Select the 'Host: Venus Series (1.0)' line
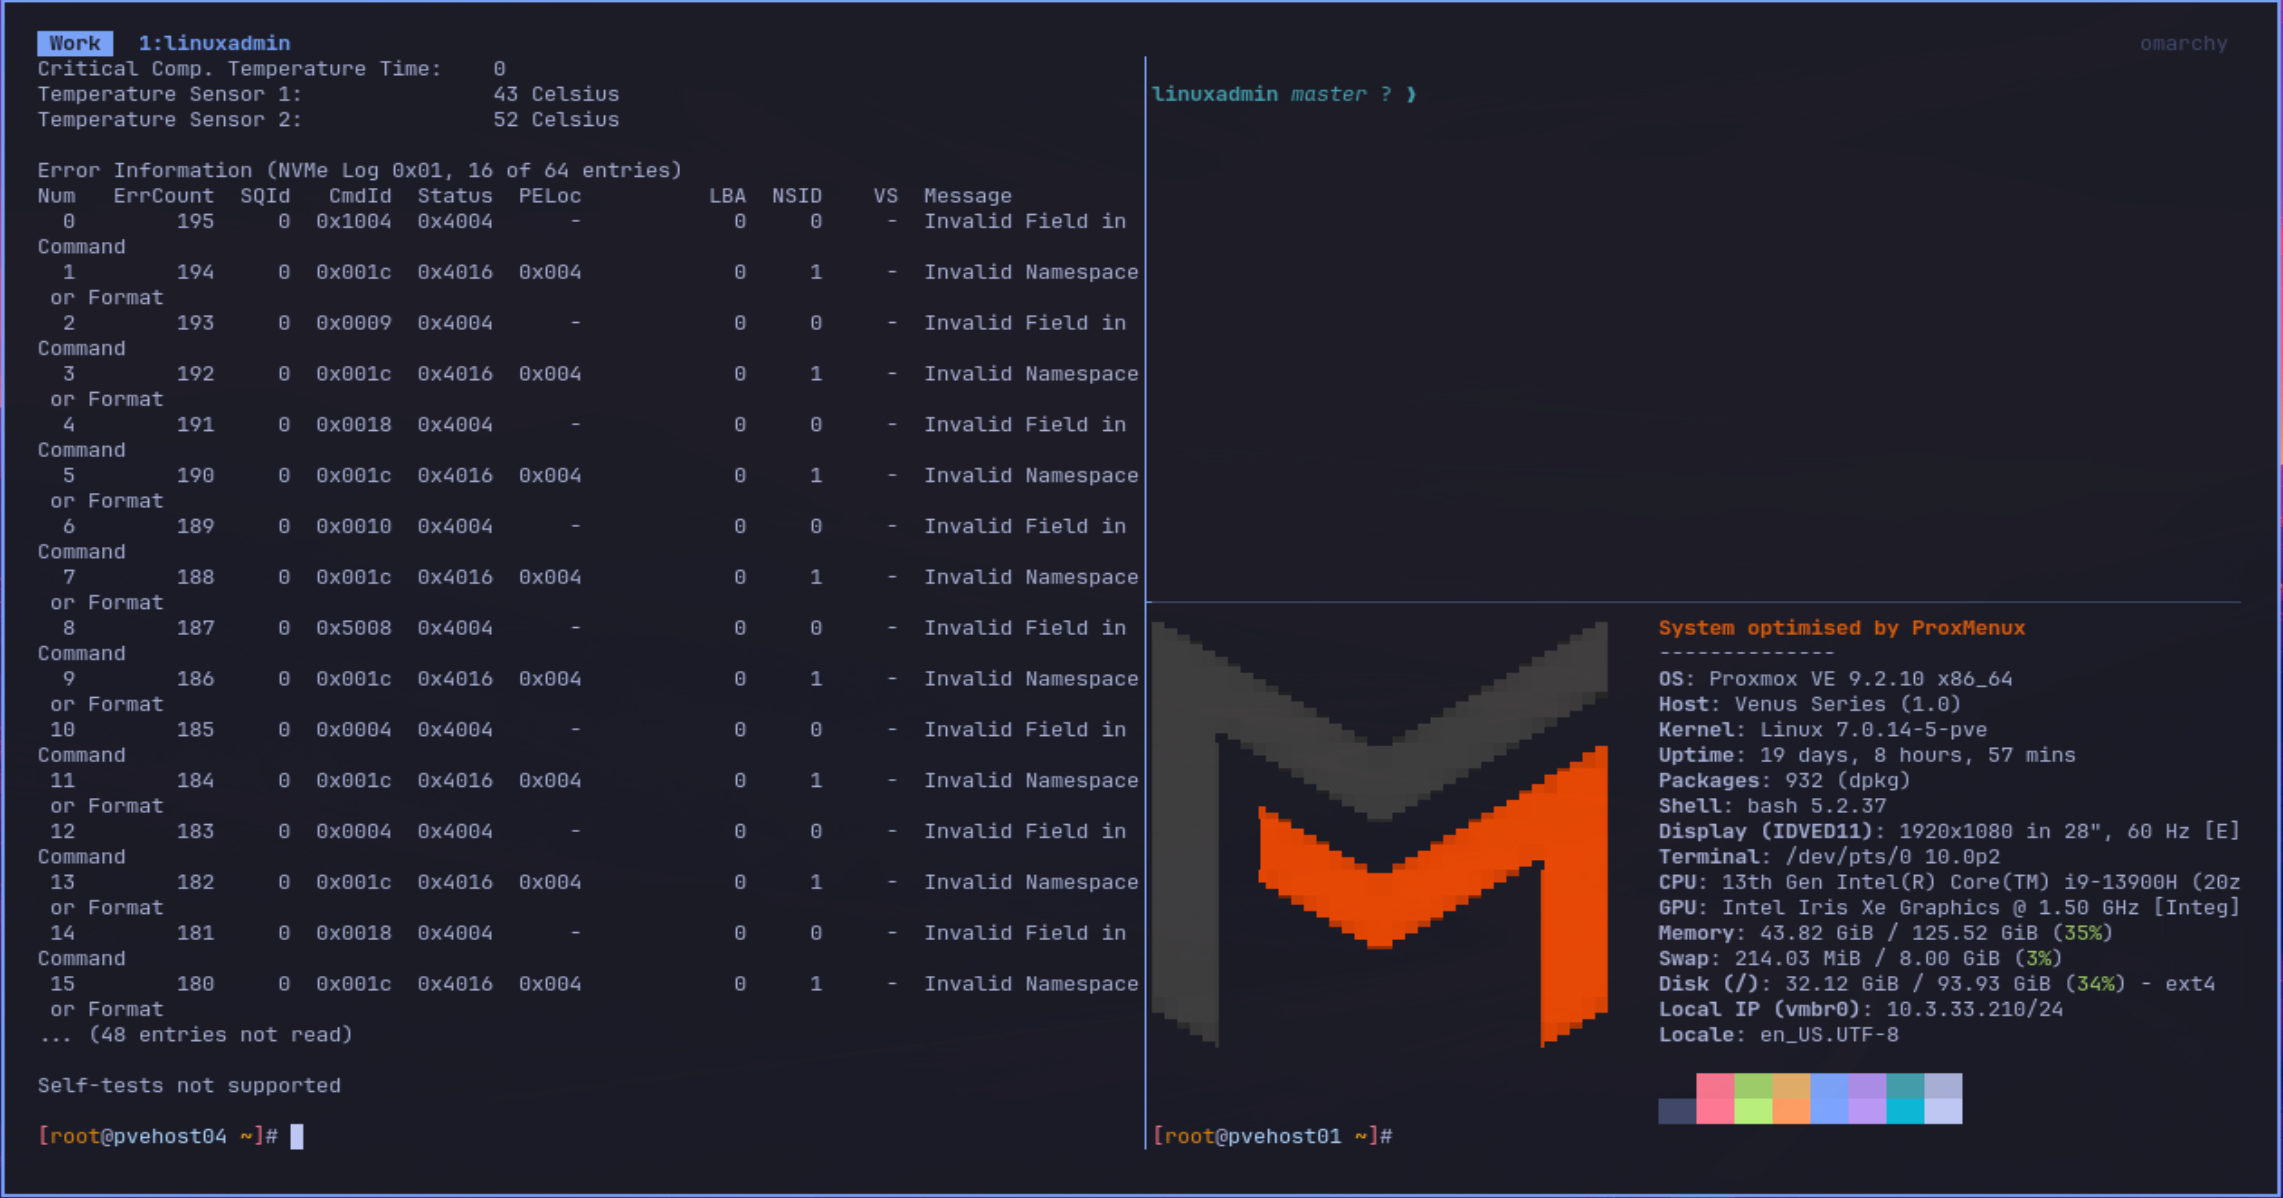This screenshot has width=2283, height=1198. (1810, 704)
